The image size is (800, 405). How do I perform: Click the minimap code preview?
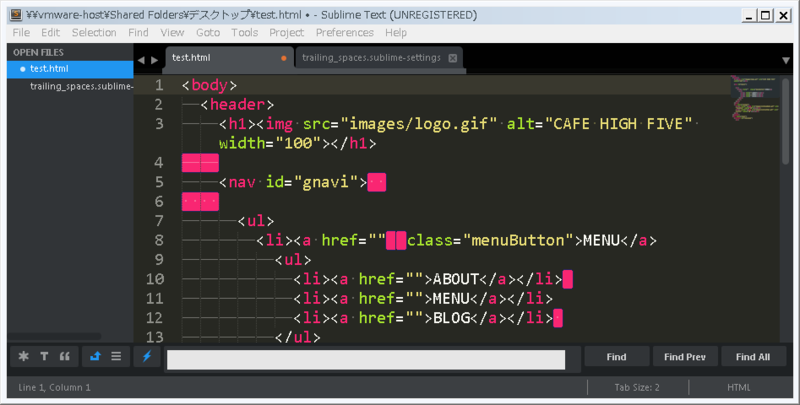pos(755,98)
